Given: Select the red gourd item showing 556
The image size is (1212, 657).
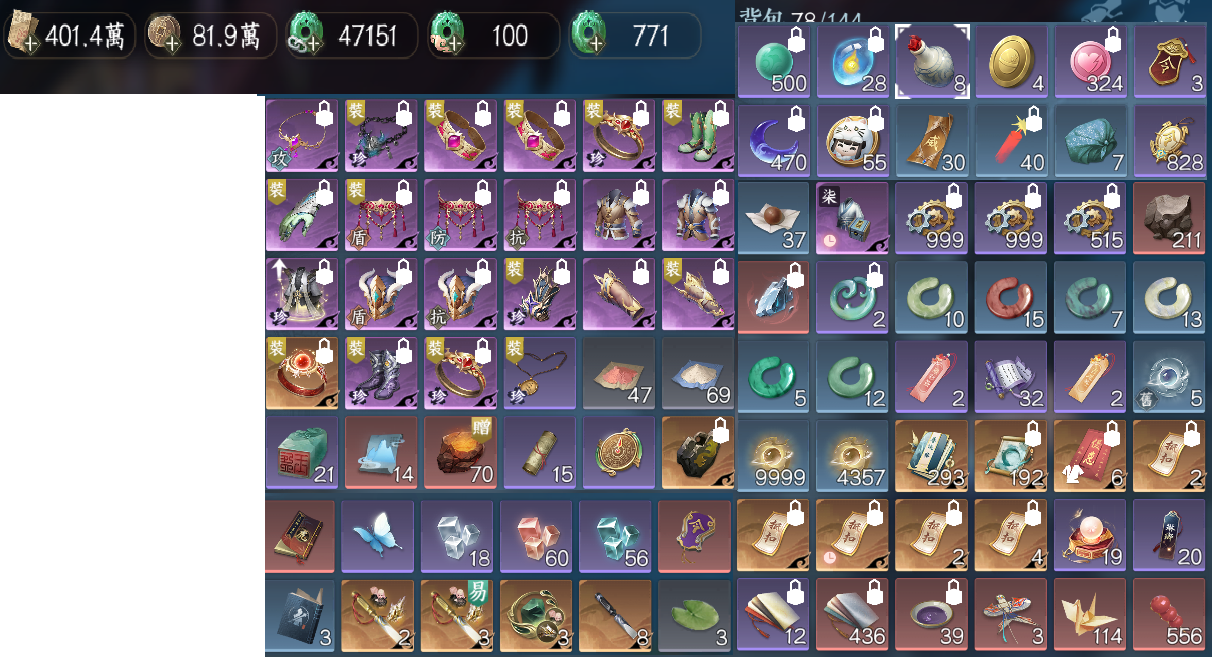Looking at the screenshot, I should 1170,615.
